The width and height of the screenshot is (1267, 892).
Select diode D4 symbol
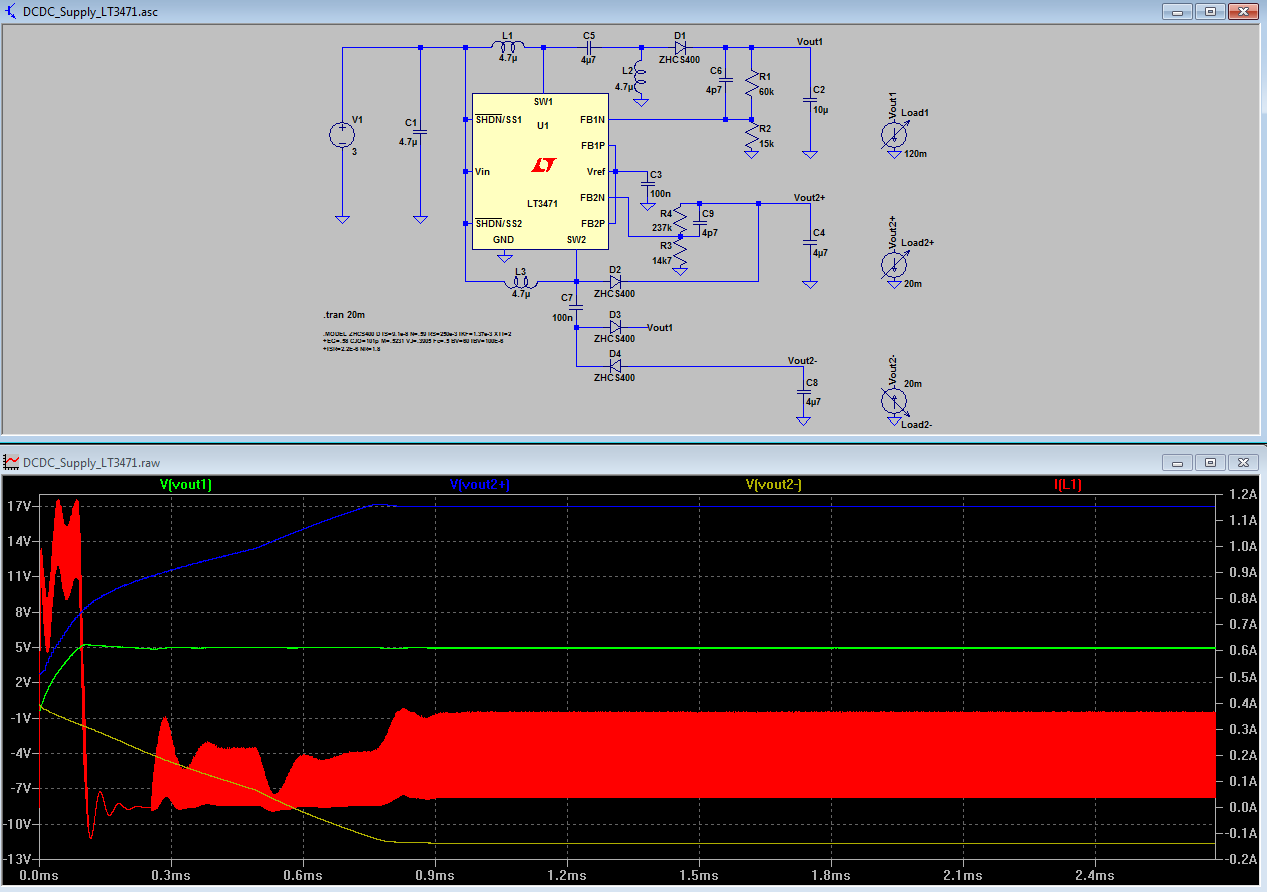click(x=615, y=366)
